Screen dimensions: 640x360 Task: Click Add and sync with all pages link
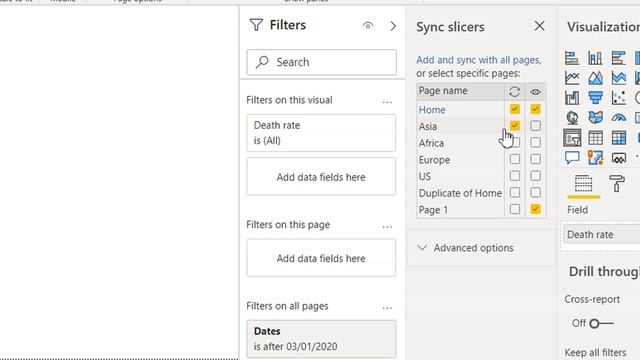click(478, 60)
